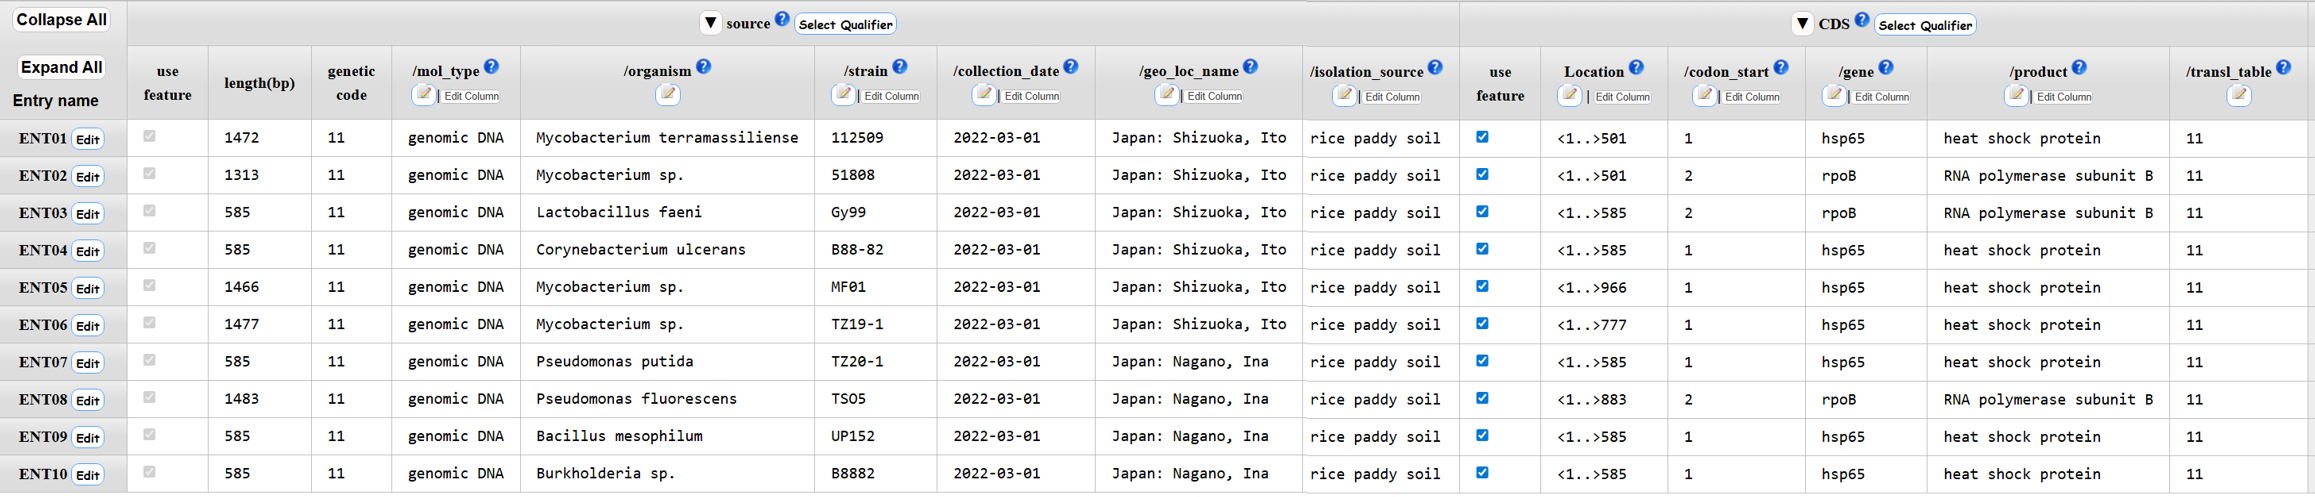Collapse the source feature section triangle
The width and height of the screenshot is (2315, 497).
(x=710, y=23)
